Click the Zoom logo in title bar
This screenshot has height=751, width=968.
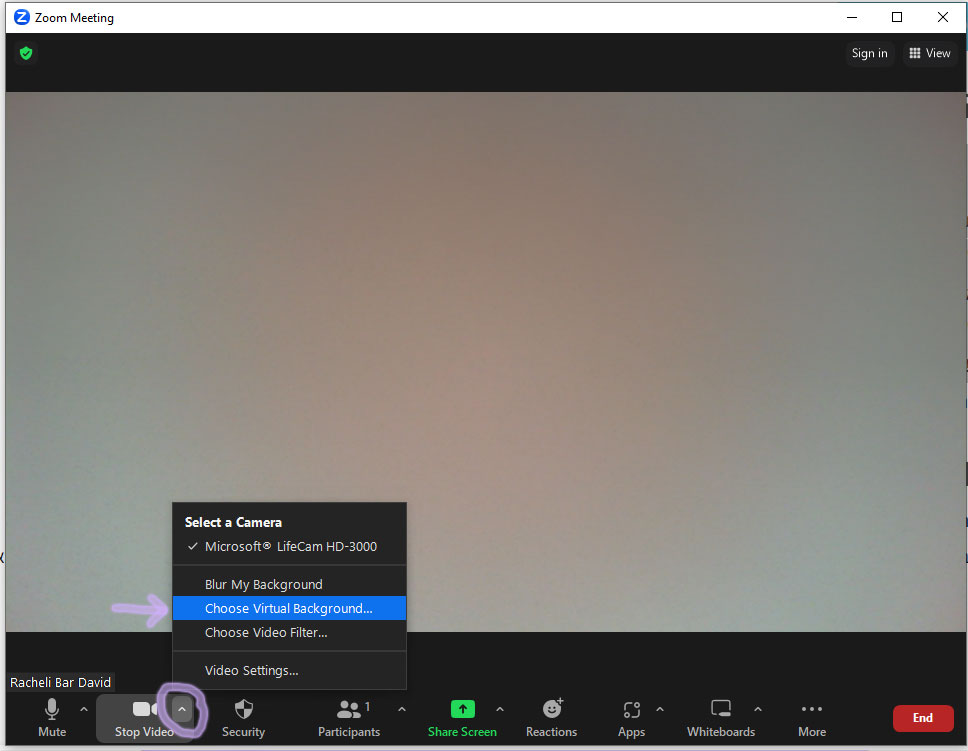22,17
